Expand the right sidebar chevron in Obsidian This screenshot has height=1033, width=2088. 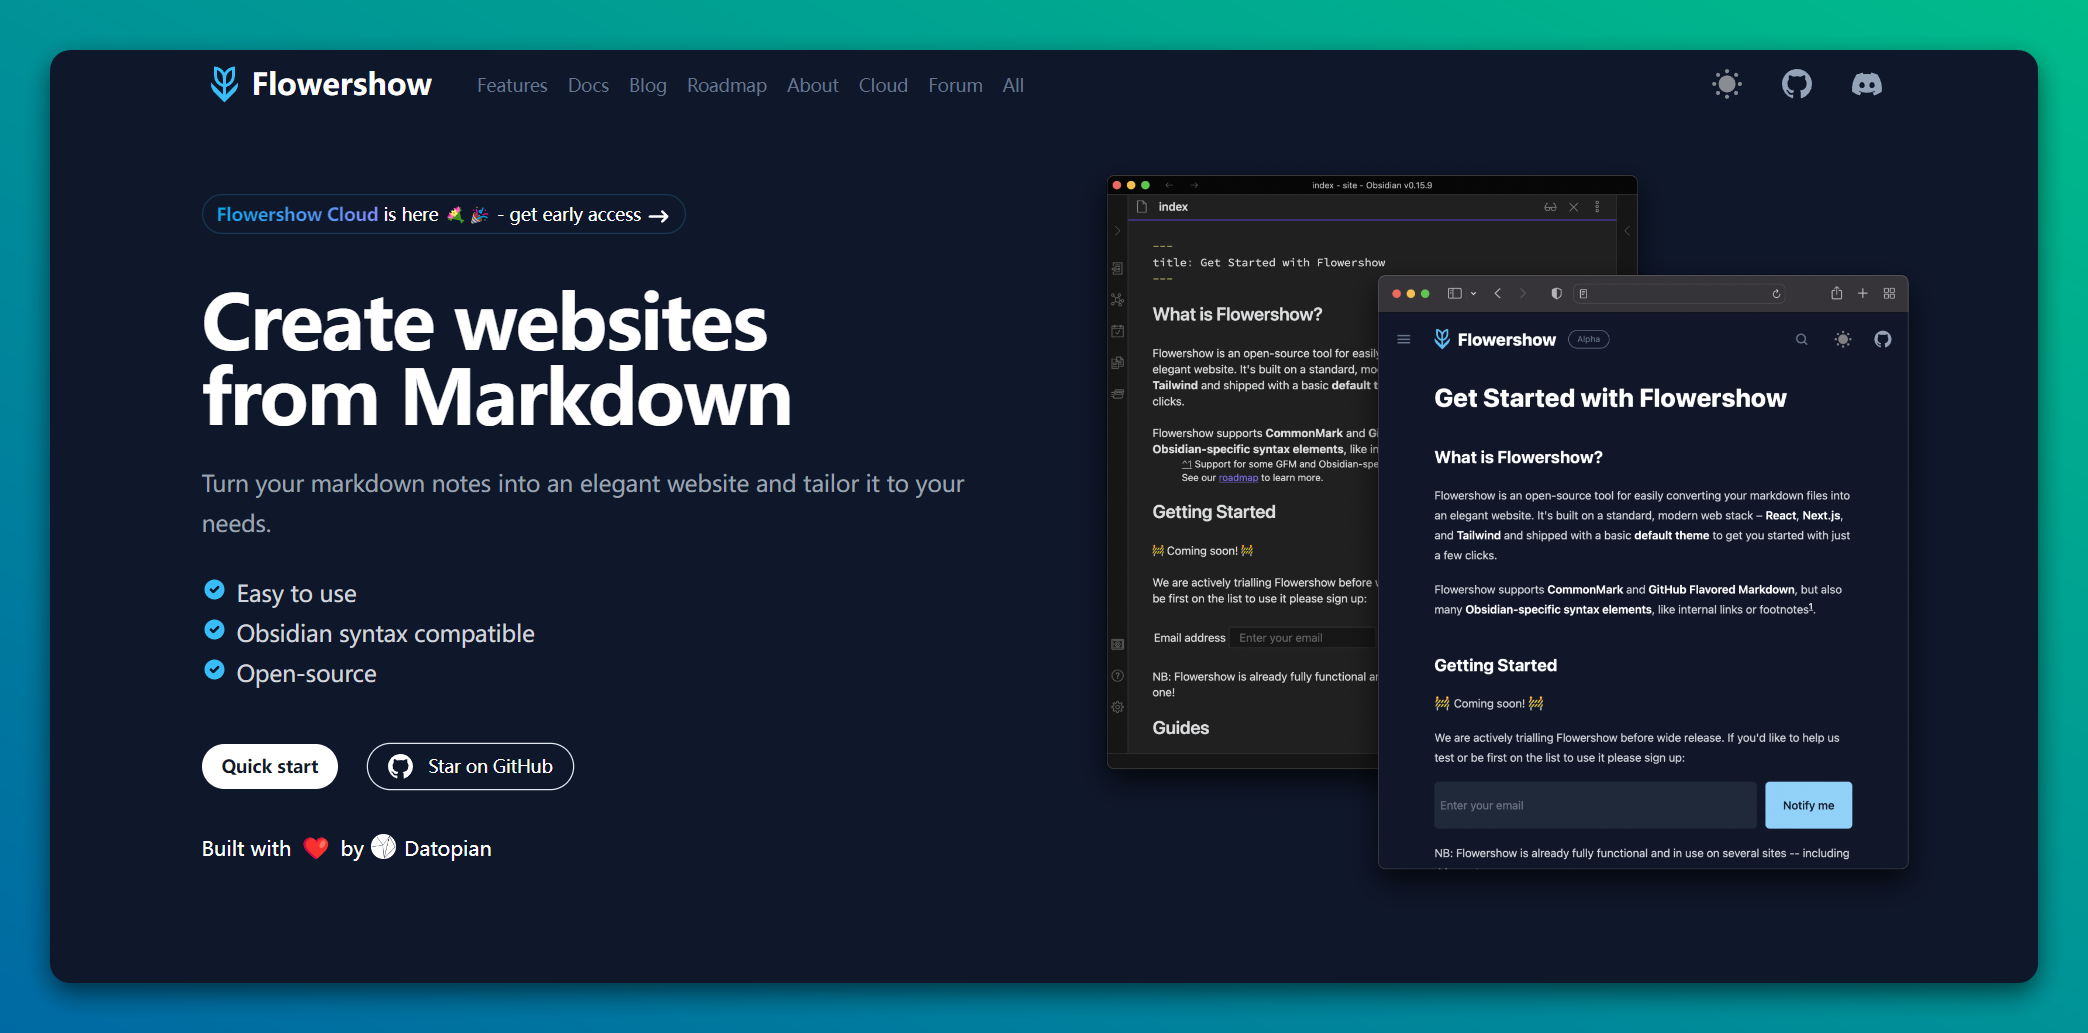point(1627,231)
